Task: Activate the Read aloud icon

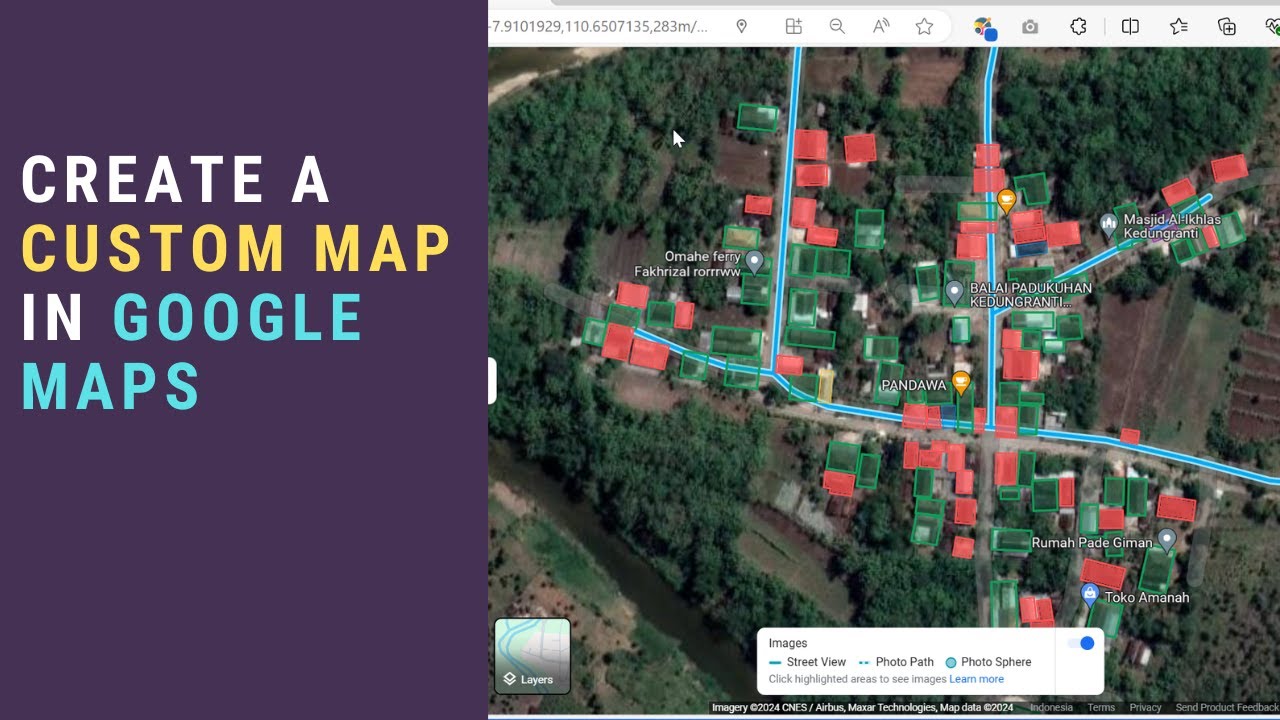Action: tap(881, 26)
